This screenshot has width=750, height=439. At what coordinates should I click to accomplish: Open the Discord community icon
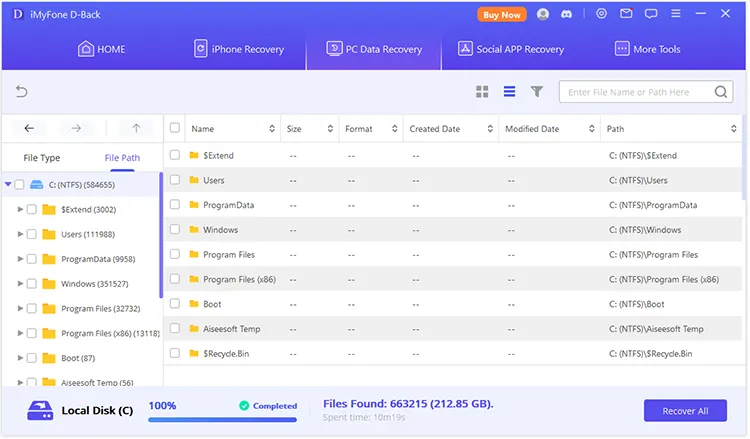(566, 14)
